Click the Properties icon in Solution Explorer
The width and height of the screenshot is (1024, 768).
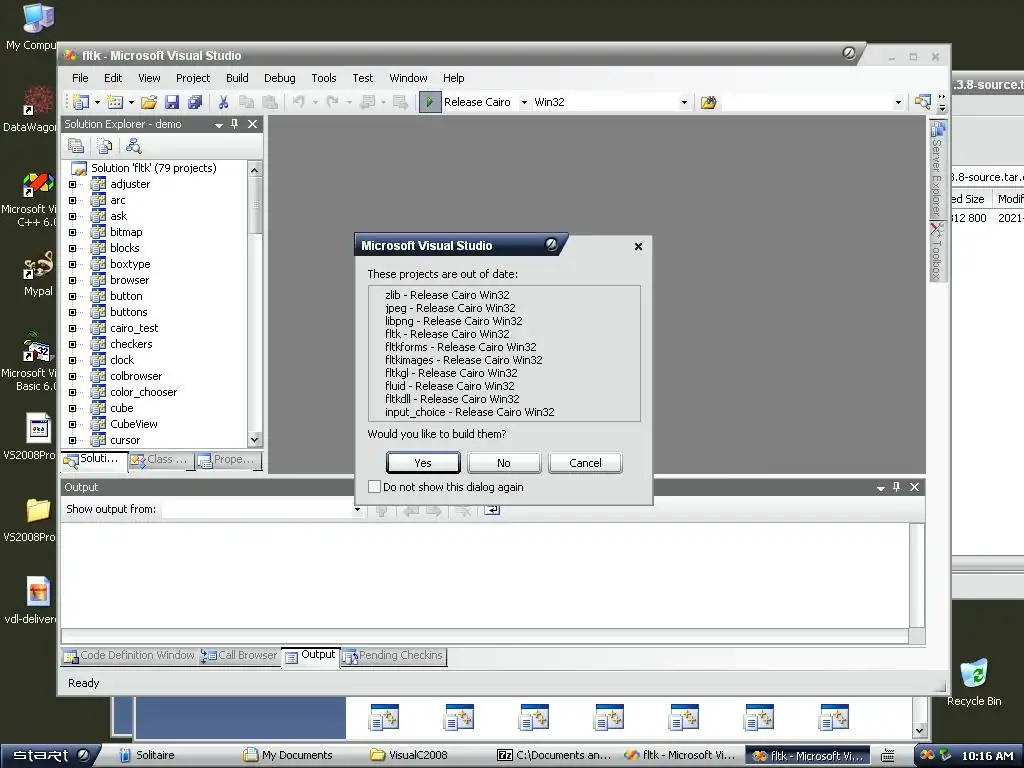76,146
